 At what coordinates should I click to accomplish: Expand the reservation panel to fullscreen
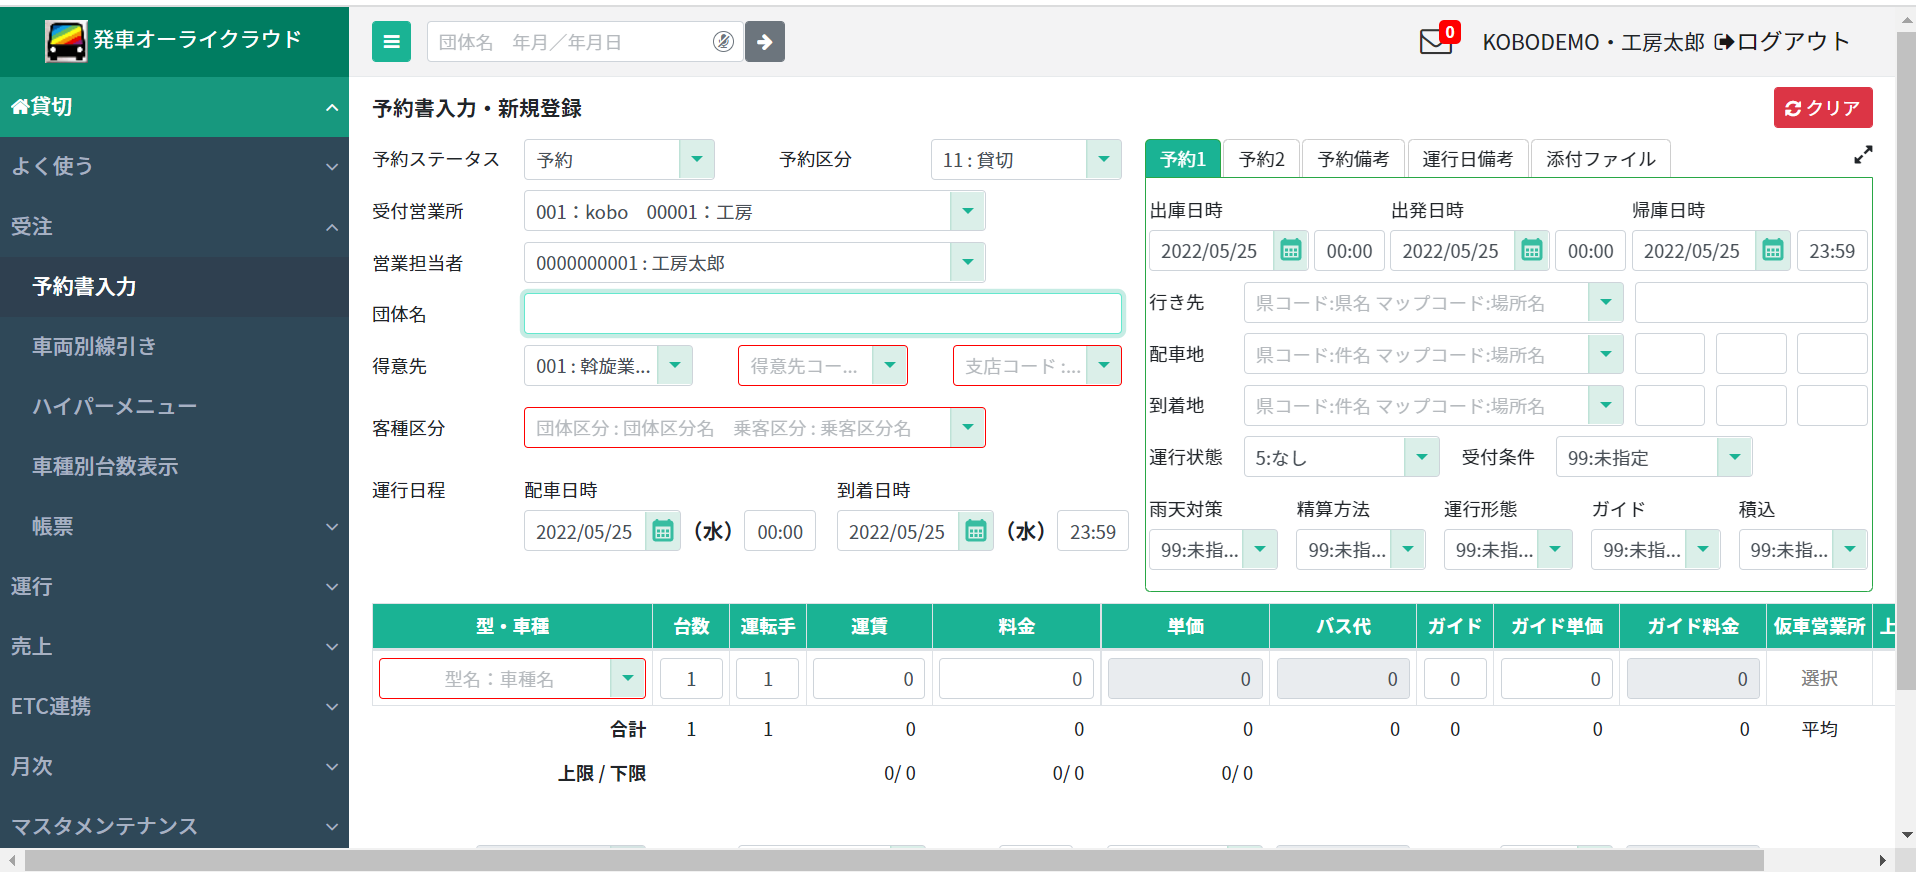(1863, 155)
